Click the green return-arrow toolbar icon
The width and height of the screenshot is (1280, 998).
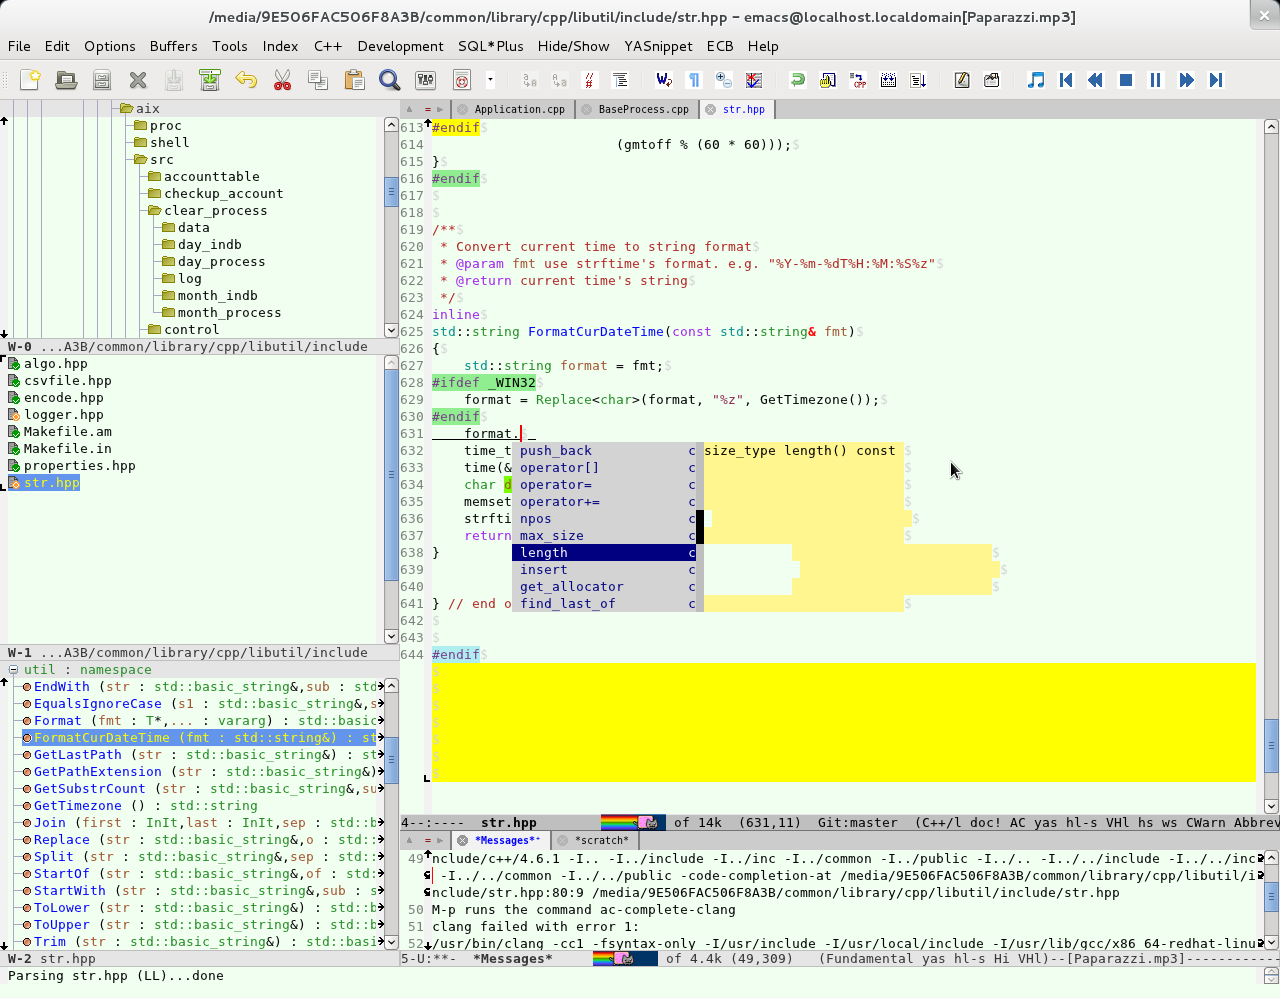coord(798,80)
